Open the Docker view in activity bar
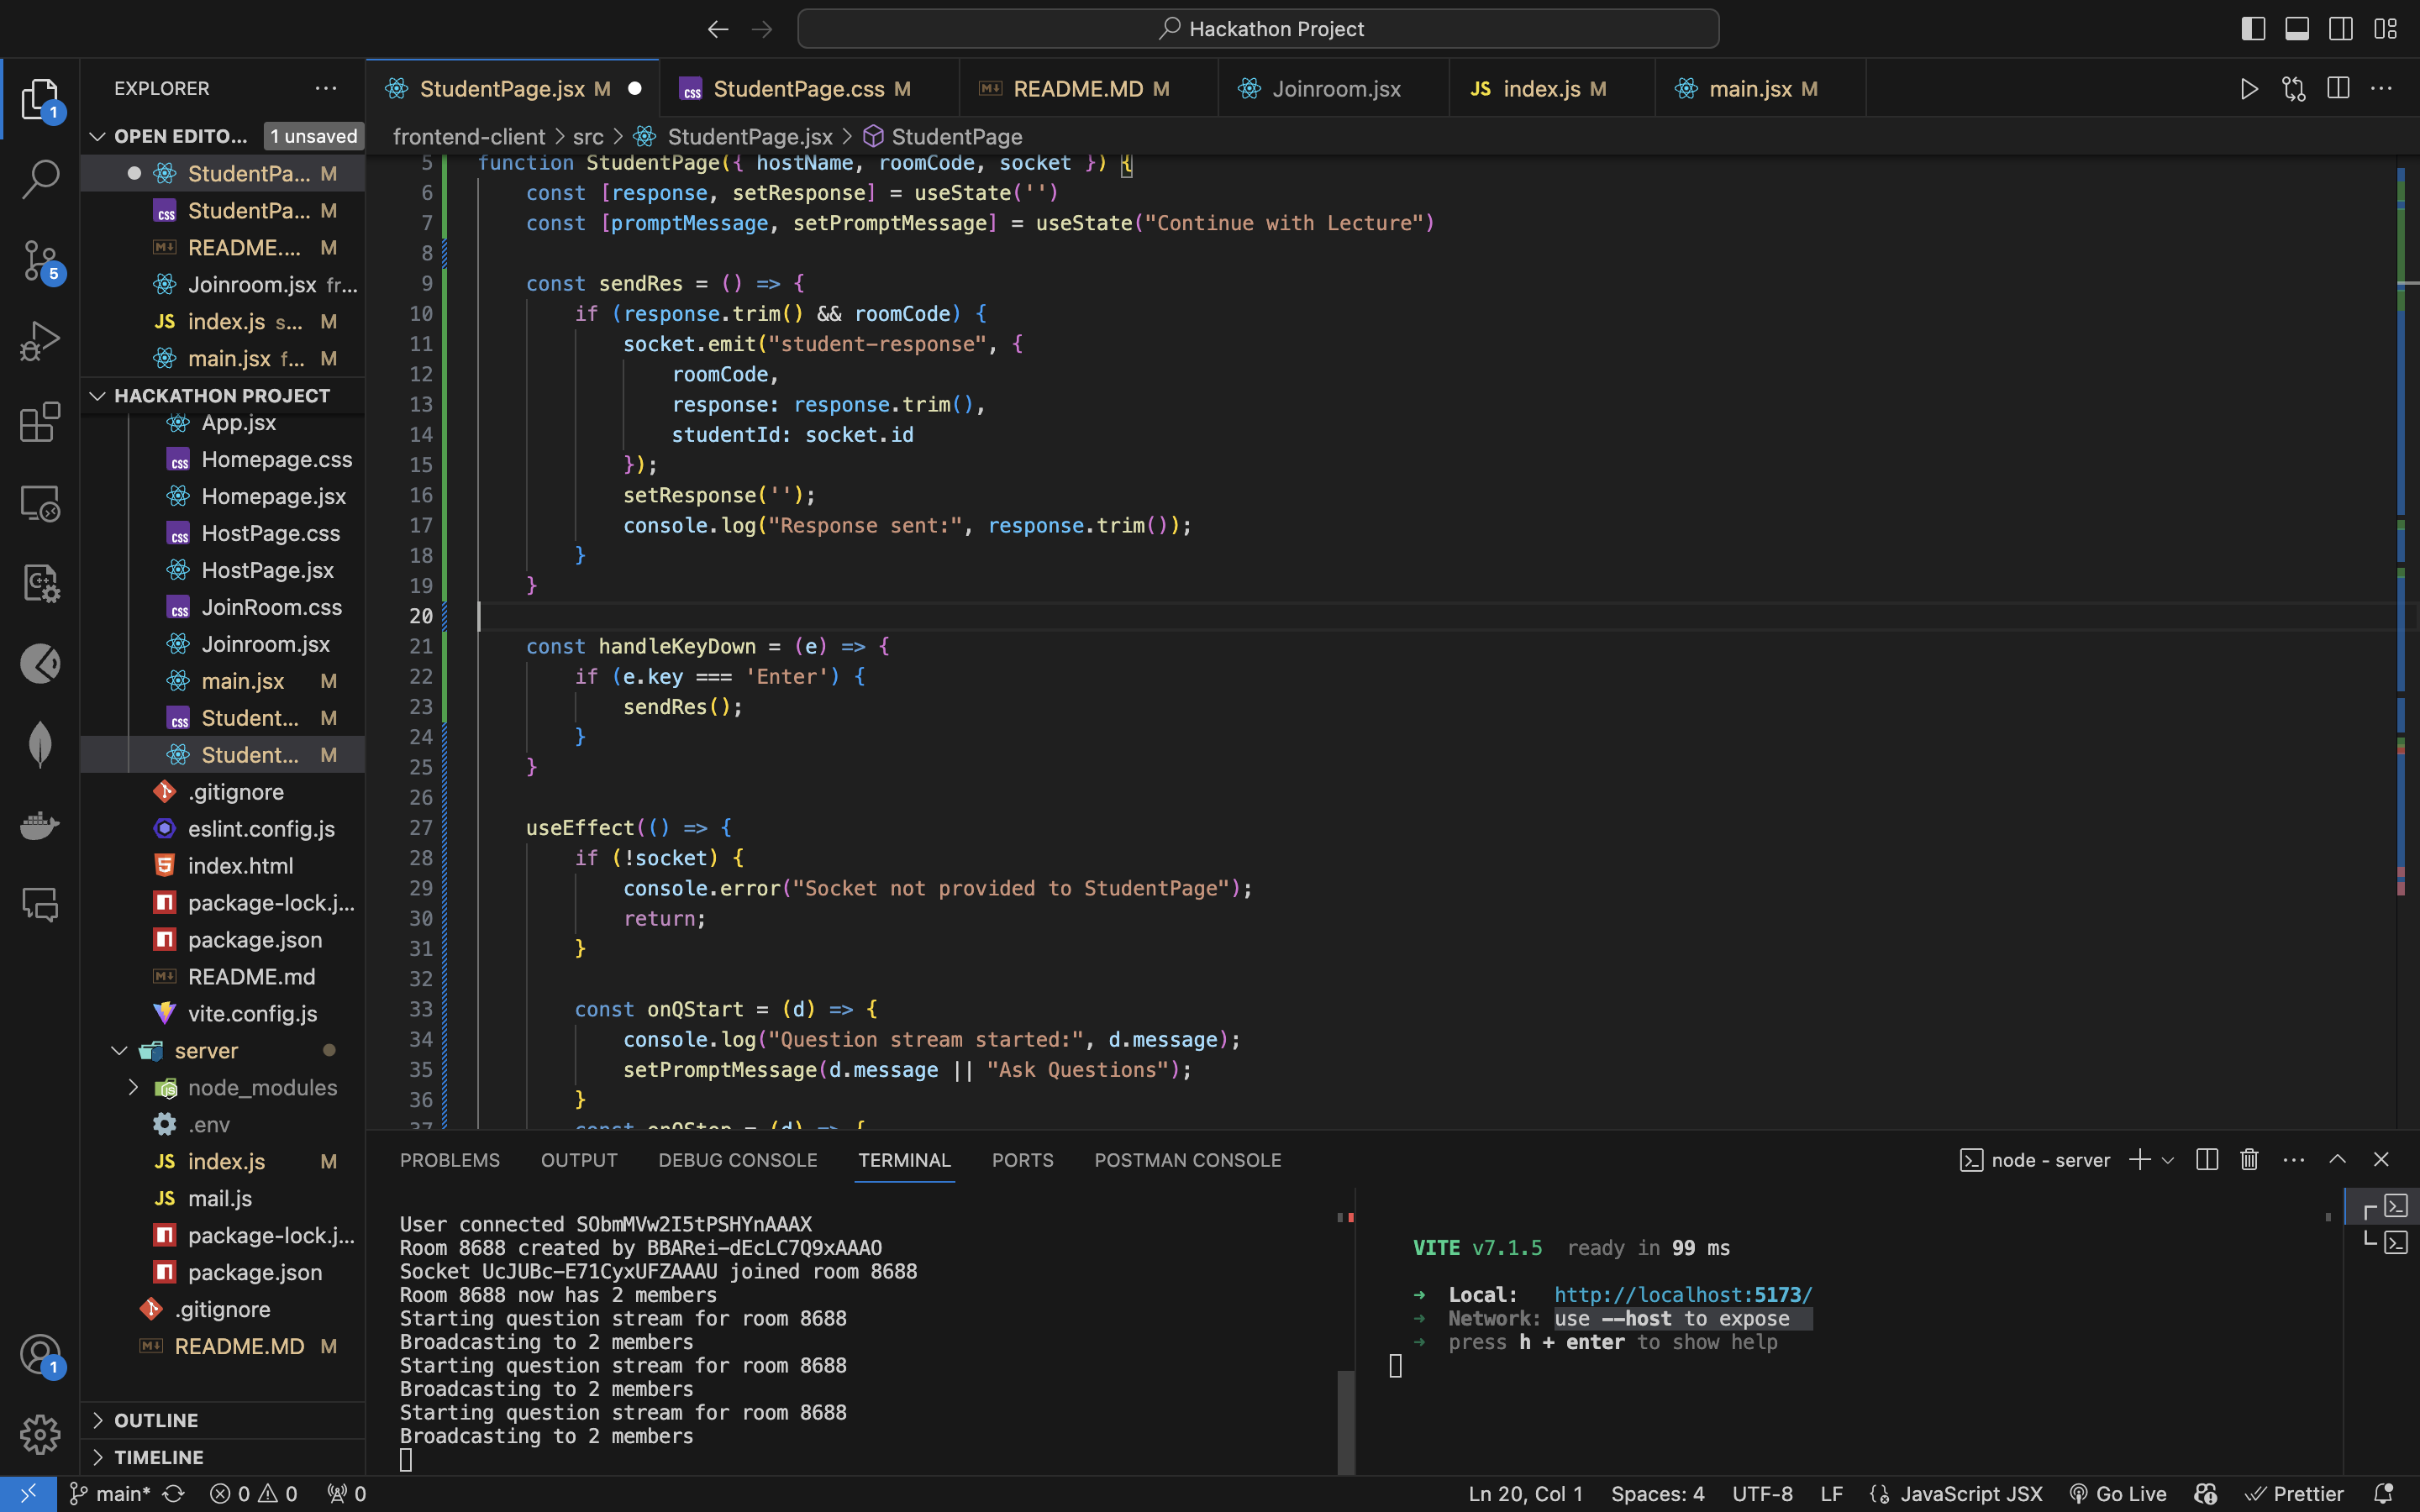Viewport: 2420px width, 1512px height. coord(40,825)
